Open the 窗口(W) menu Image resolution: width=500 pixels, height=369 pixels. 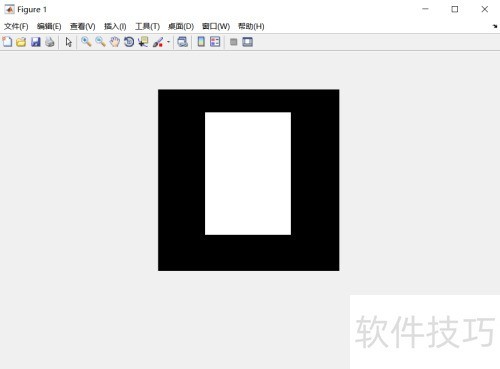point(216,26)
